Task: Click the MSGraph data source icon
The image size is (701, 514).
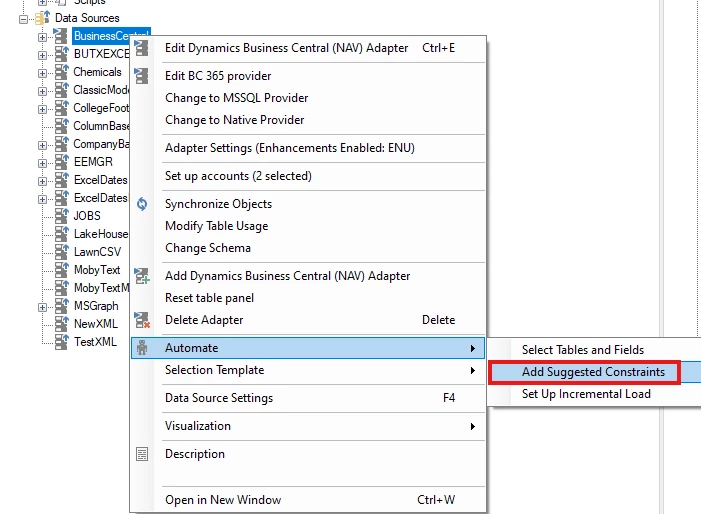Action: coord(61,306)
